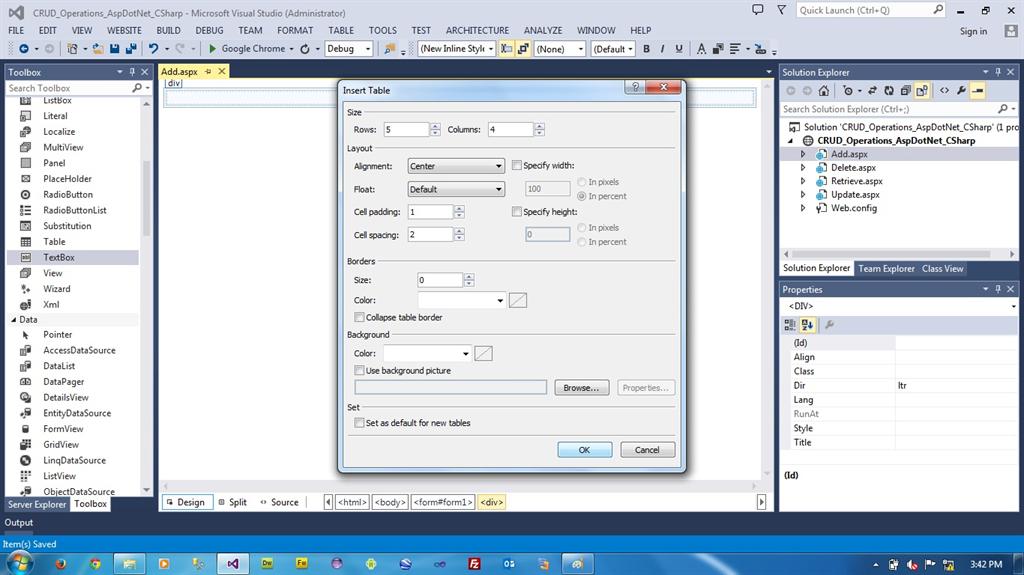This screenshot has width=1024, height=575.
Task: Click OK in the Insert Table dialog
Action: [584, 450]
